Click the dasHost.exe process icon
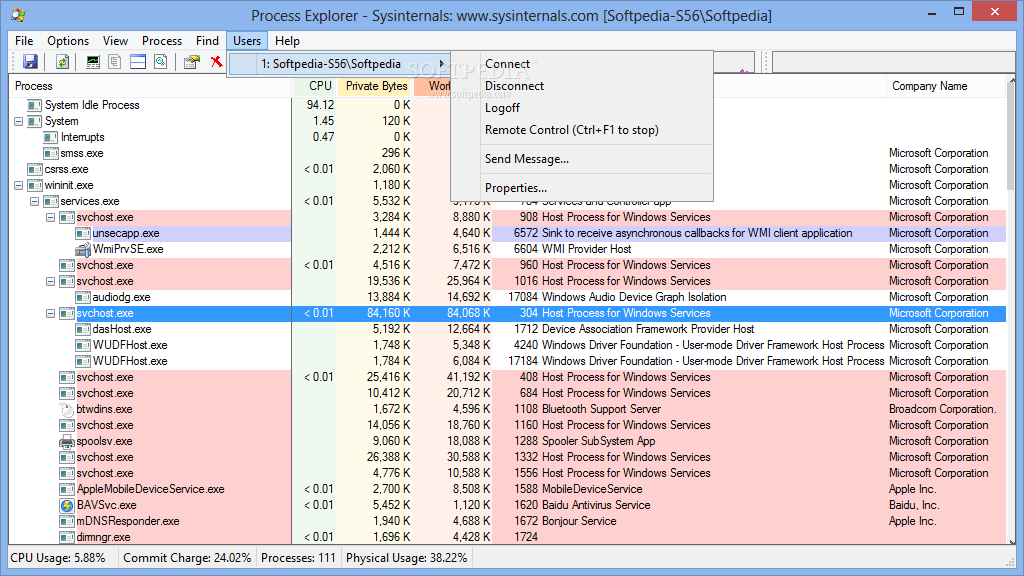 83,329
